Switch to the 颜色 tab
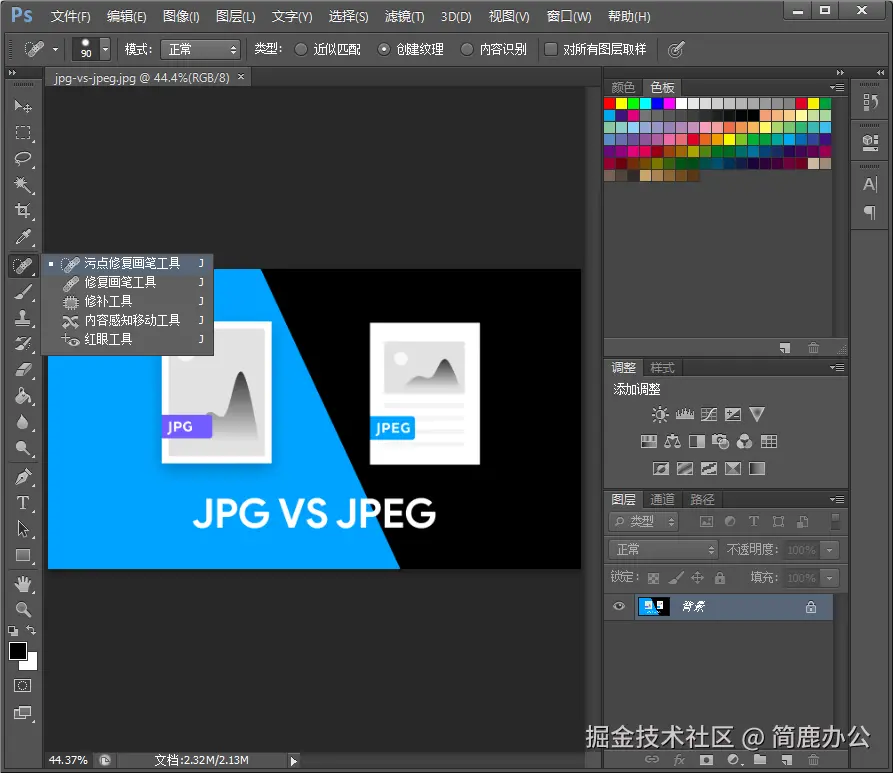This screenshot has height=773, width=893. (x=623, y=87)
